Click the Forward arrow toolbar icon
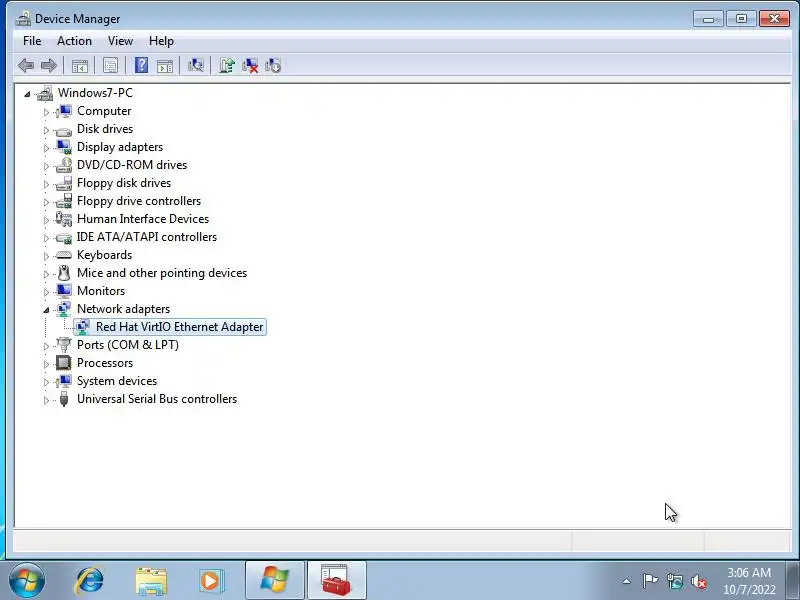 48,65
